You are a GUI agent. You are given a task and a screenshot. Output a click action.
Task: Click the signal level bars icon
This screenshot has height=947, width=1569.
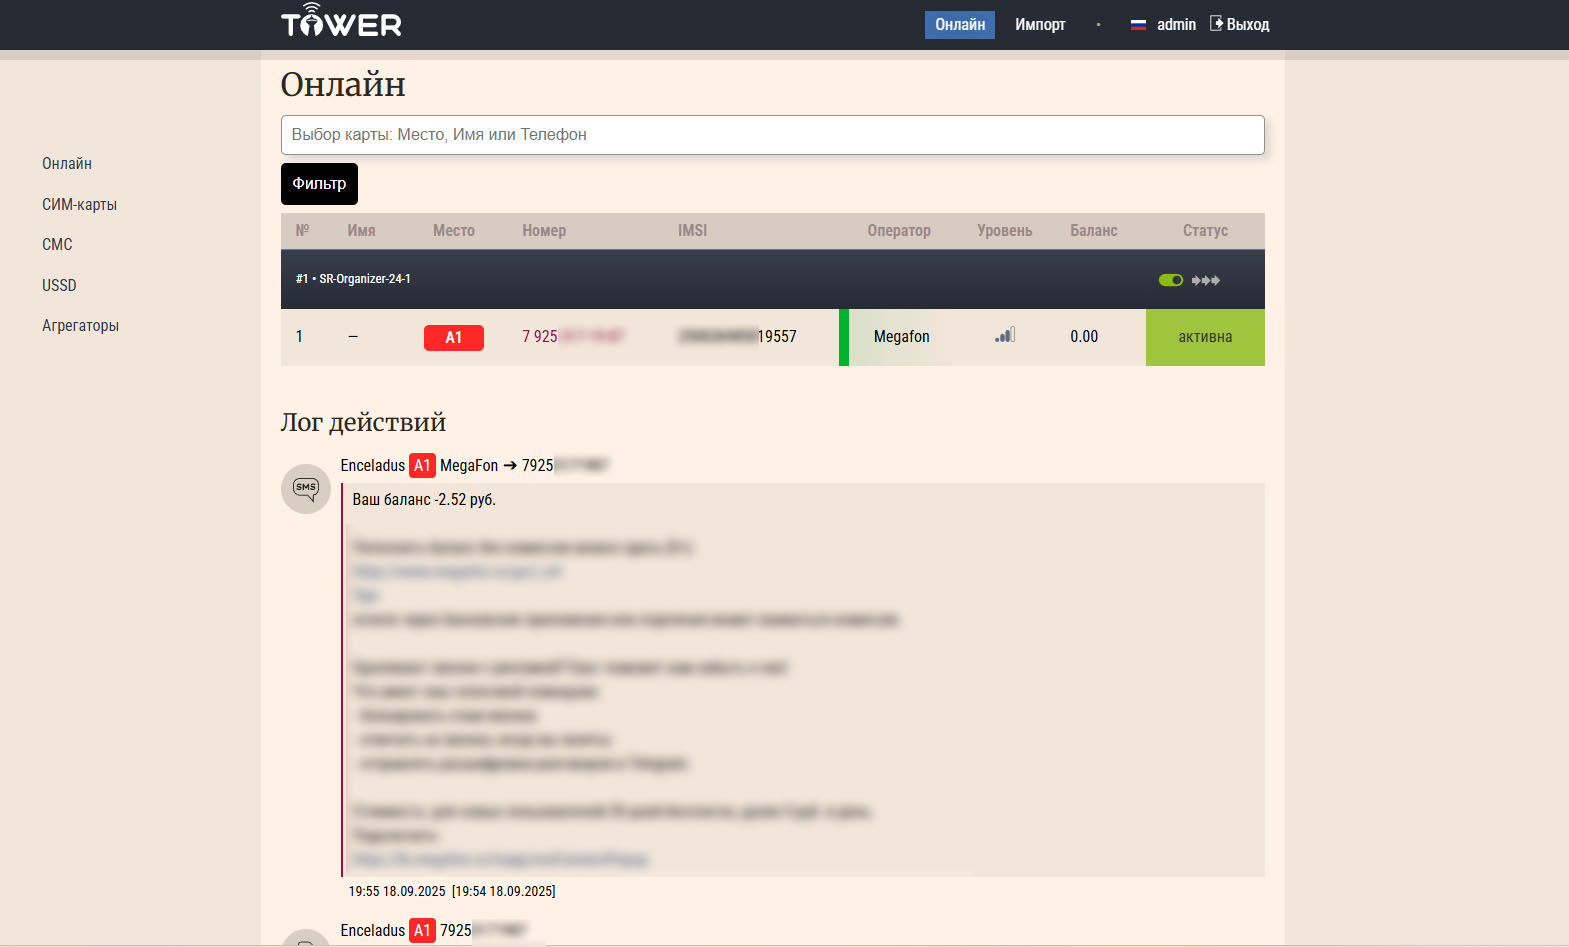tap(1005, 336)
